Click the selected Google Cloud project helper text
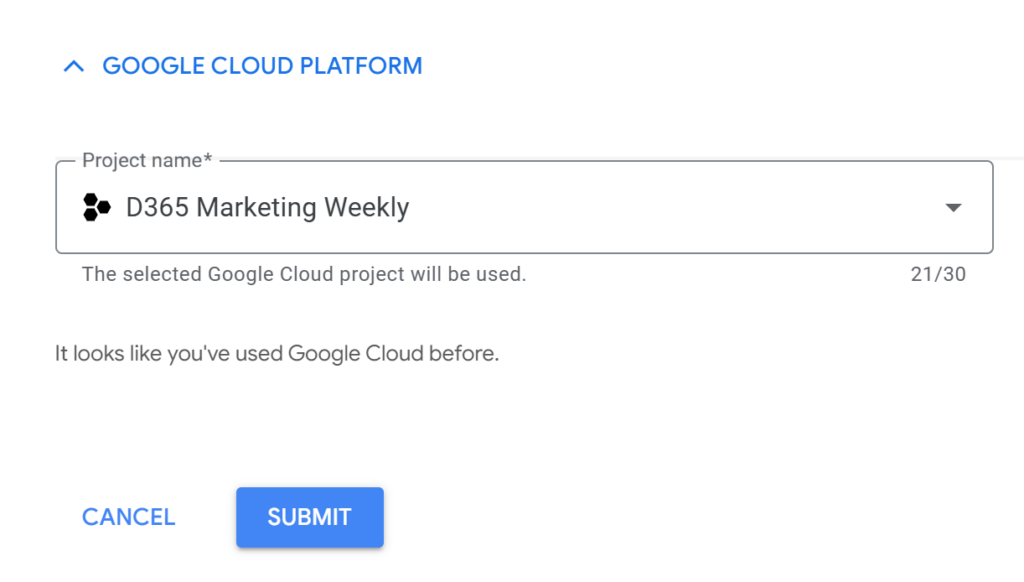Viewport: 1024px width, 582px height. (x=304, y=274)
